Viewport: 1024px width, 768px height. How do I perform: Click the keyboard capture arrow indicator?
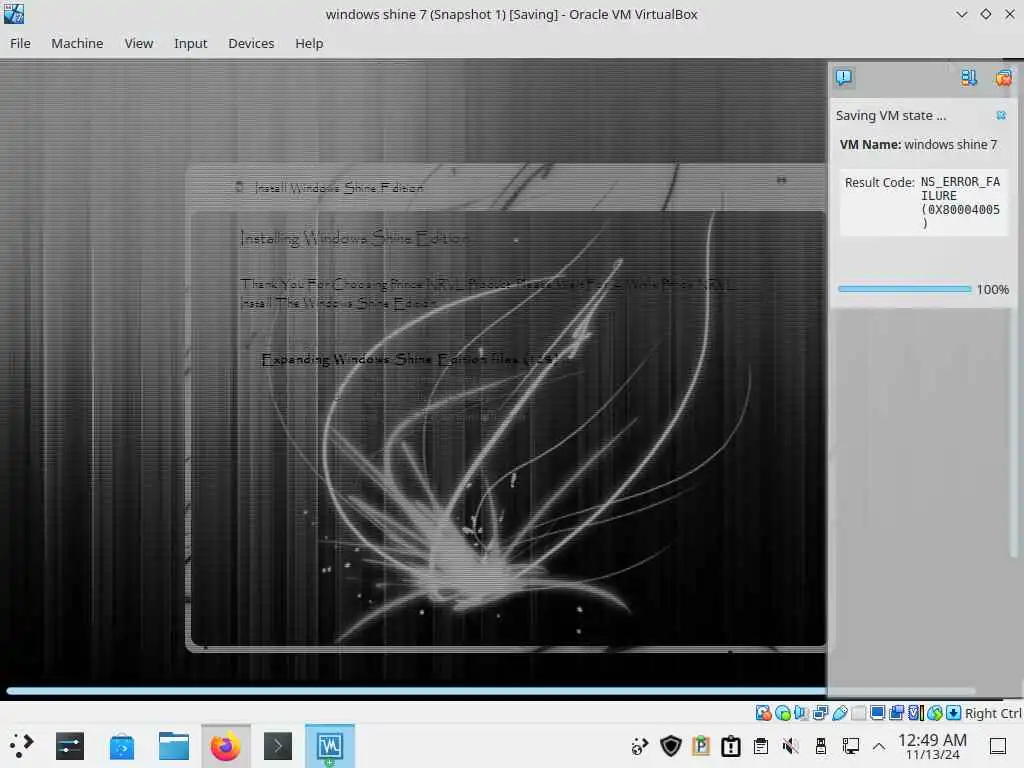[x=953, y=712]
